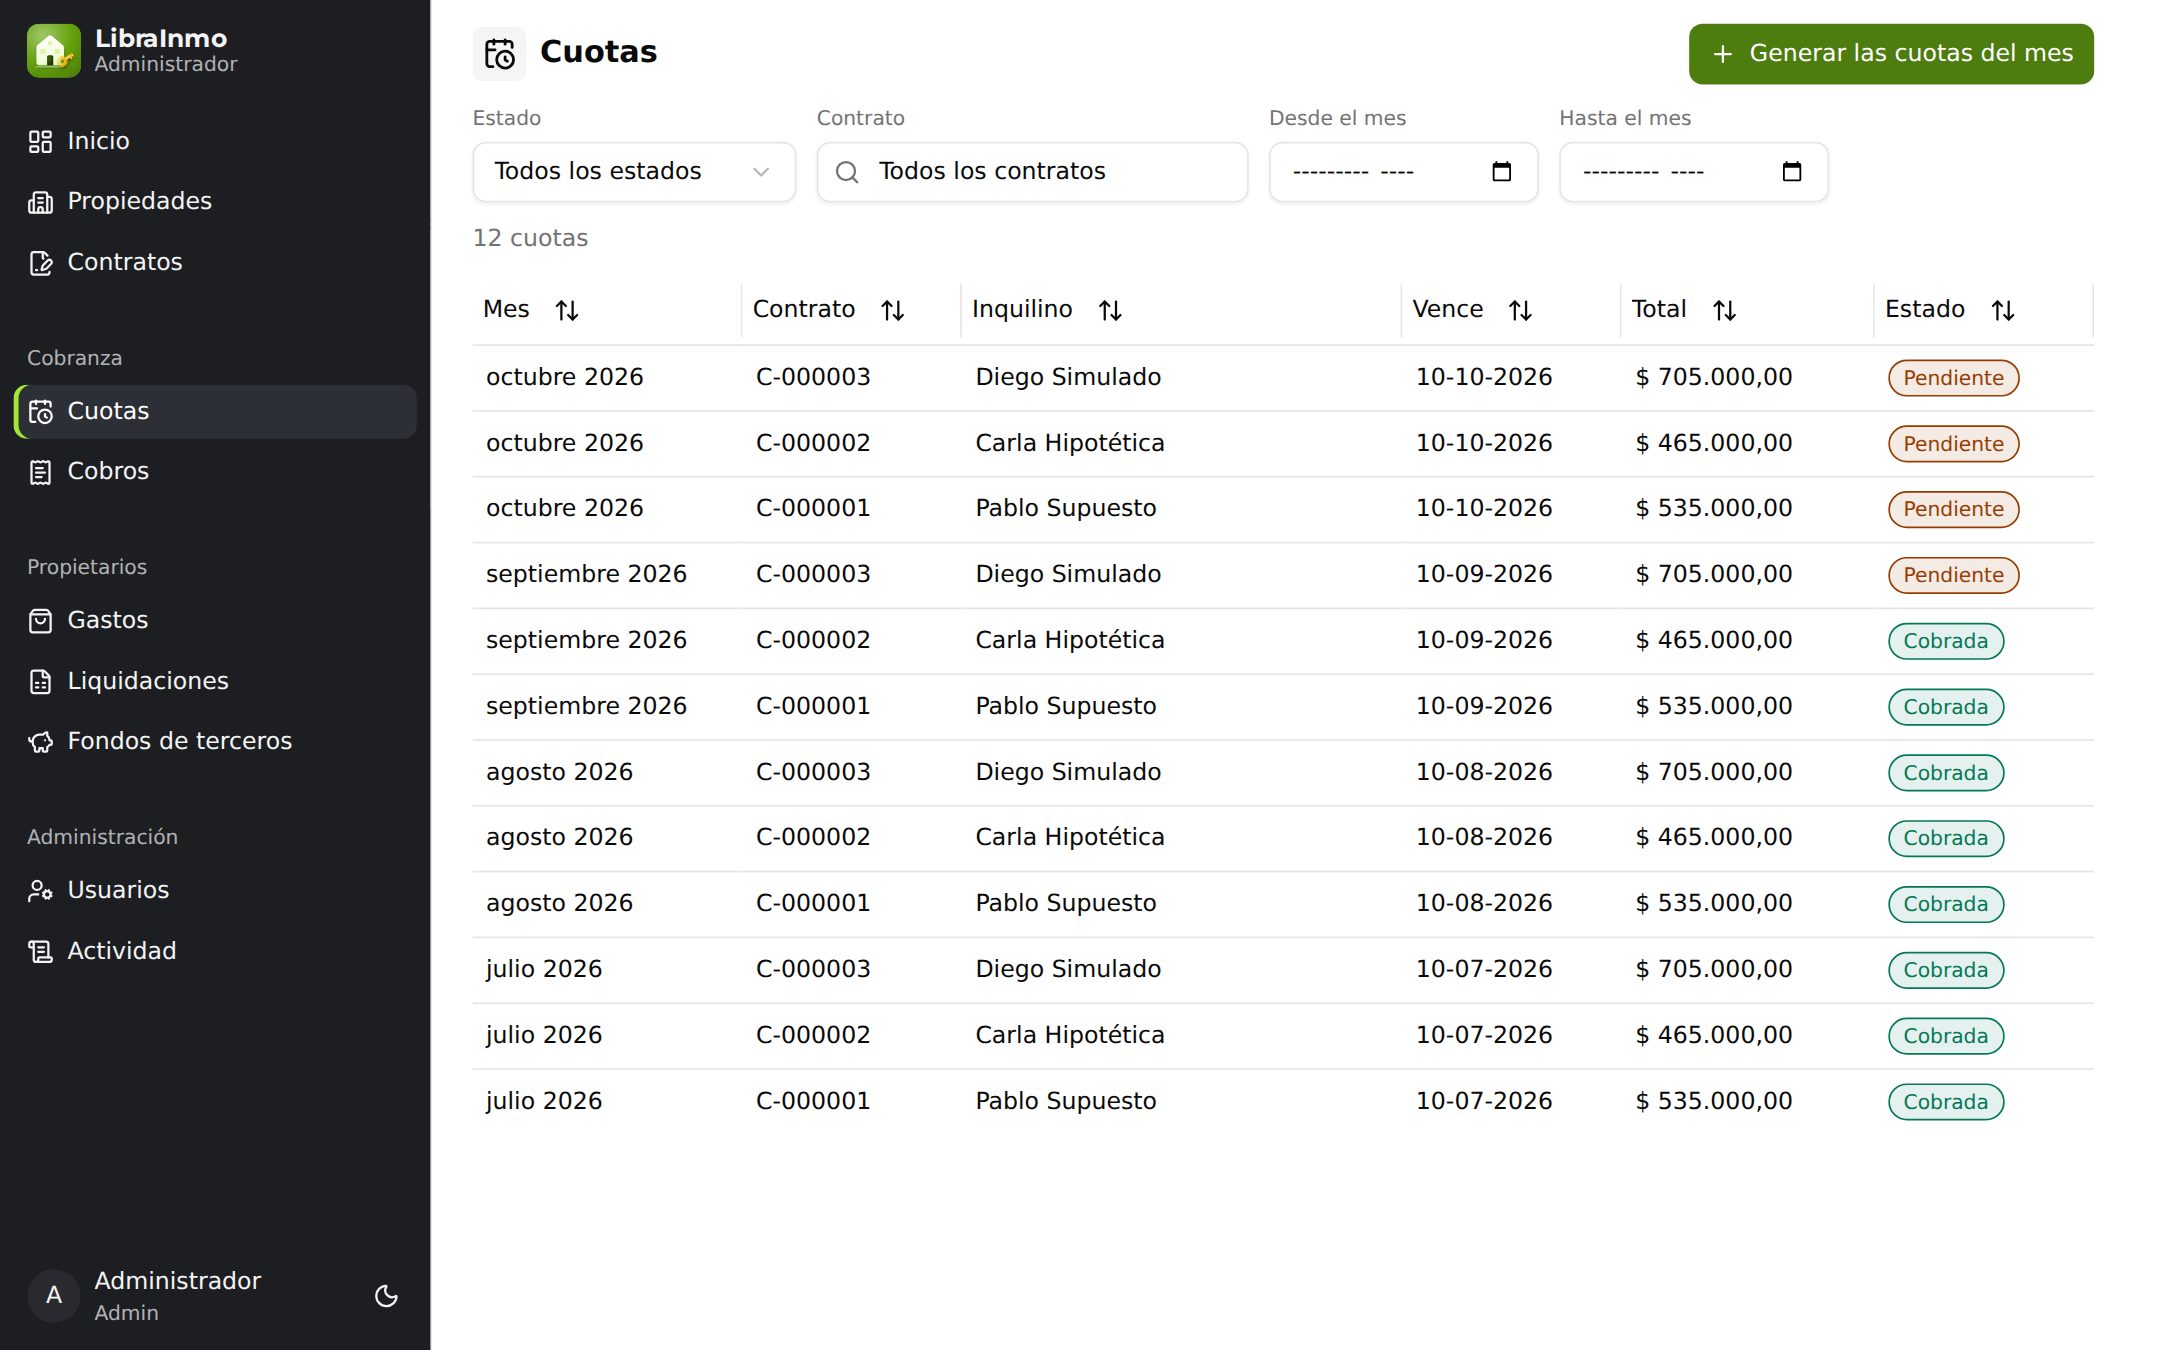Image resolution: width=2160 pixels, height=1350 pixels.
Task: Click the Mes column header text
Action: (x=506, y=309)
